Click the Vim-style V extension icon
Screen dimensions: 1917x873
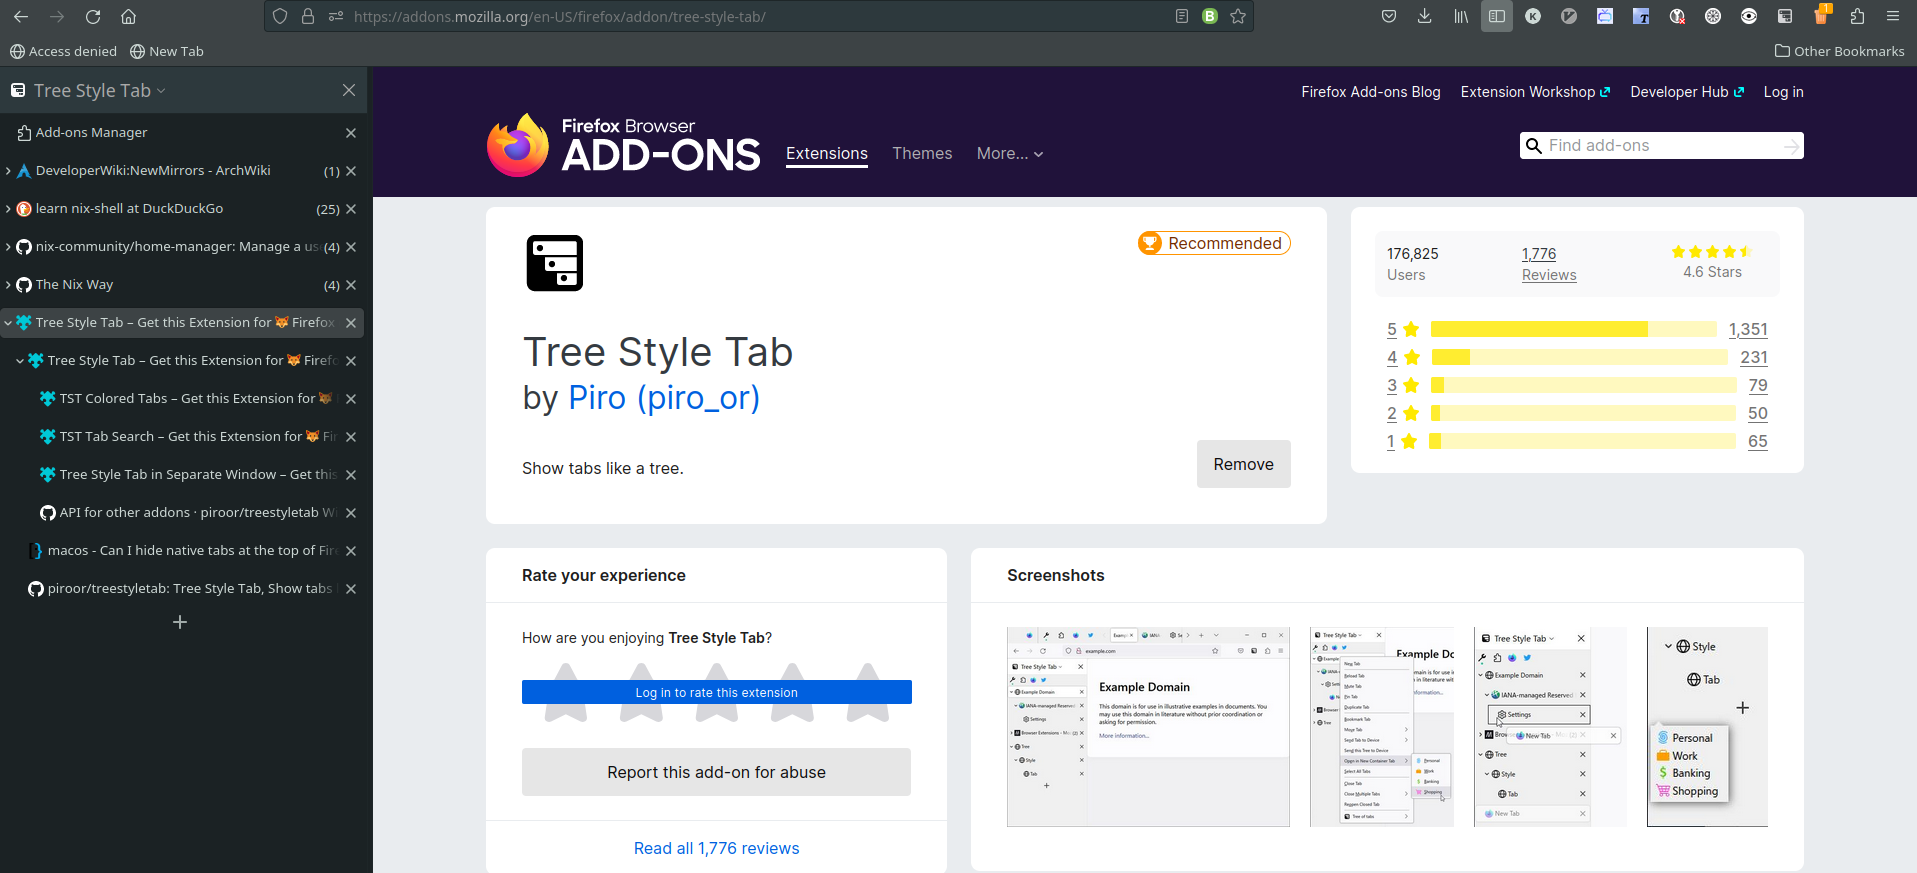point(1569,16)
